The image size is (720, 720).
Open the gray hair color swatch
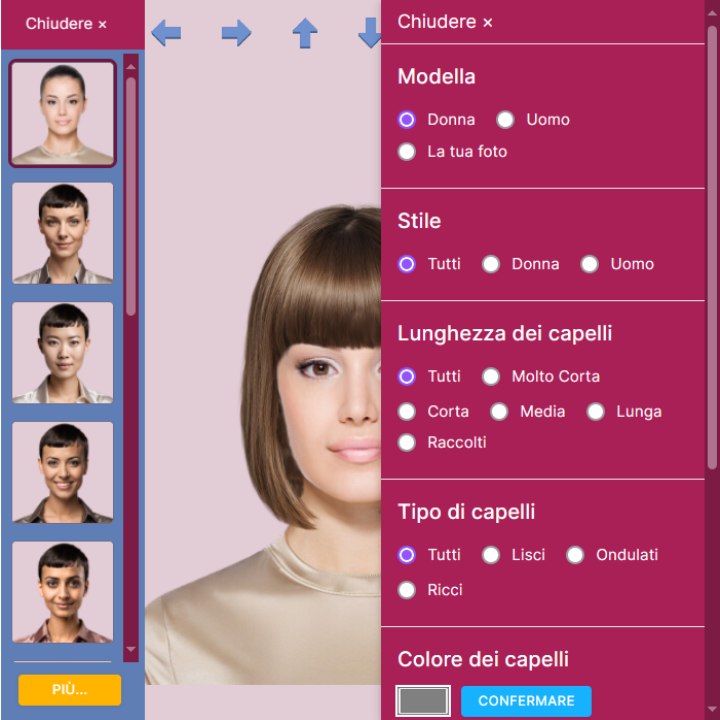(423, 701)
